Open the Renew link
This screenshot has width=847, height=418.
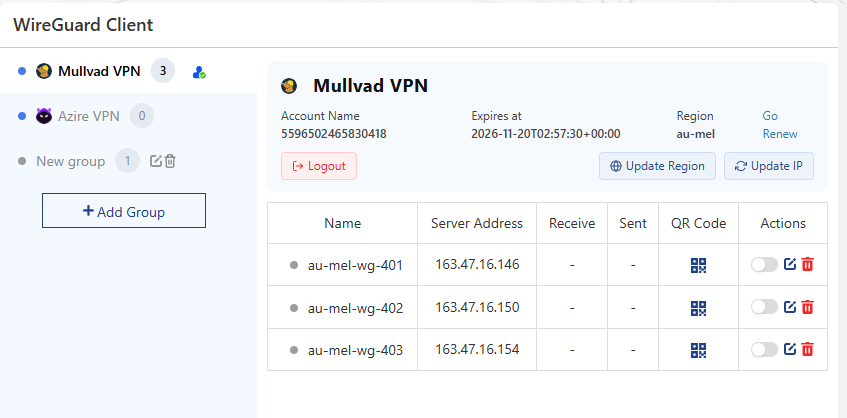pos(780,134)
